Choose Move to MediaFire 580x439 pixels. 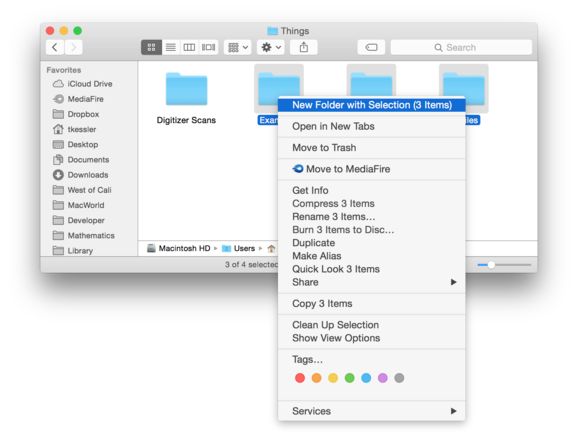coord(371,169)
